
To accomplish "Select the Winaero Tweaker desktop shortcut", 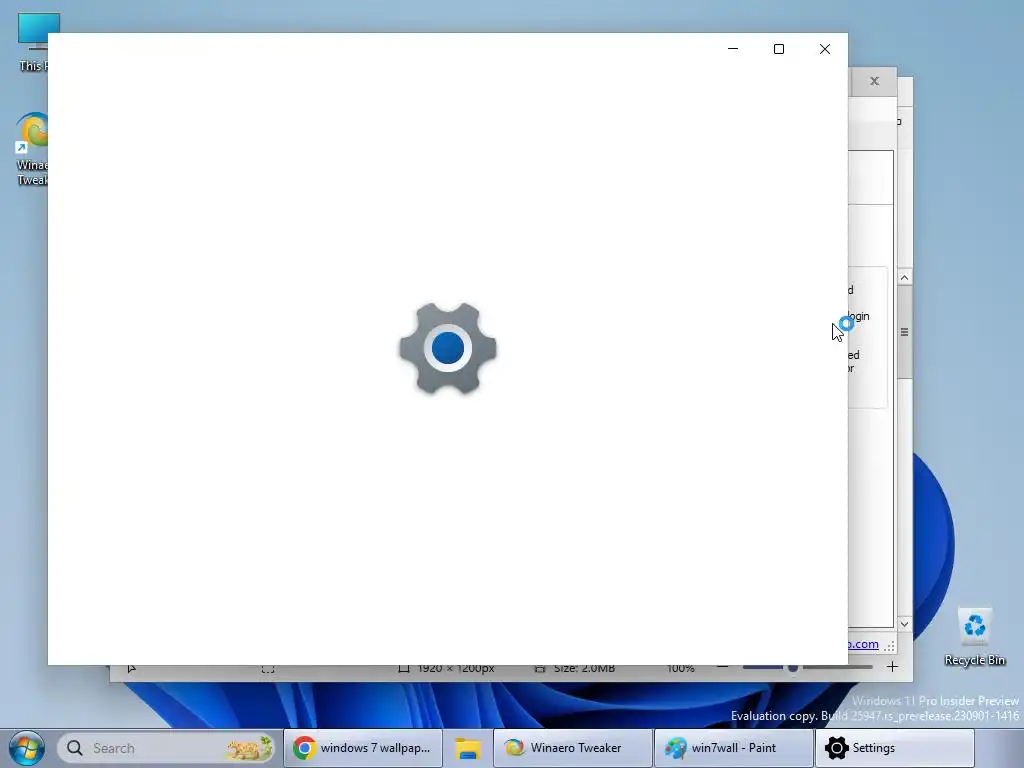I will click(x=32, y=149).
